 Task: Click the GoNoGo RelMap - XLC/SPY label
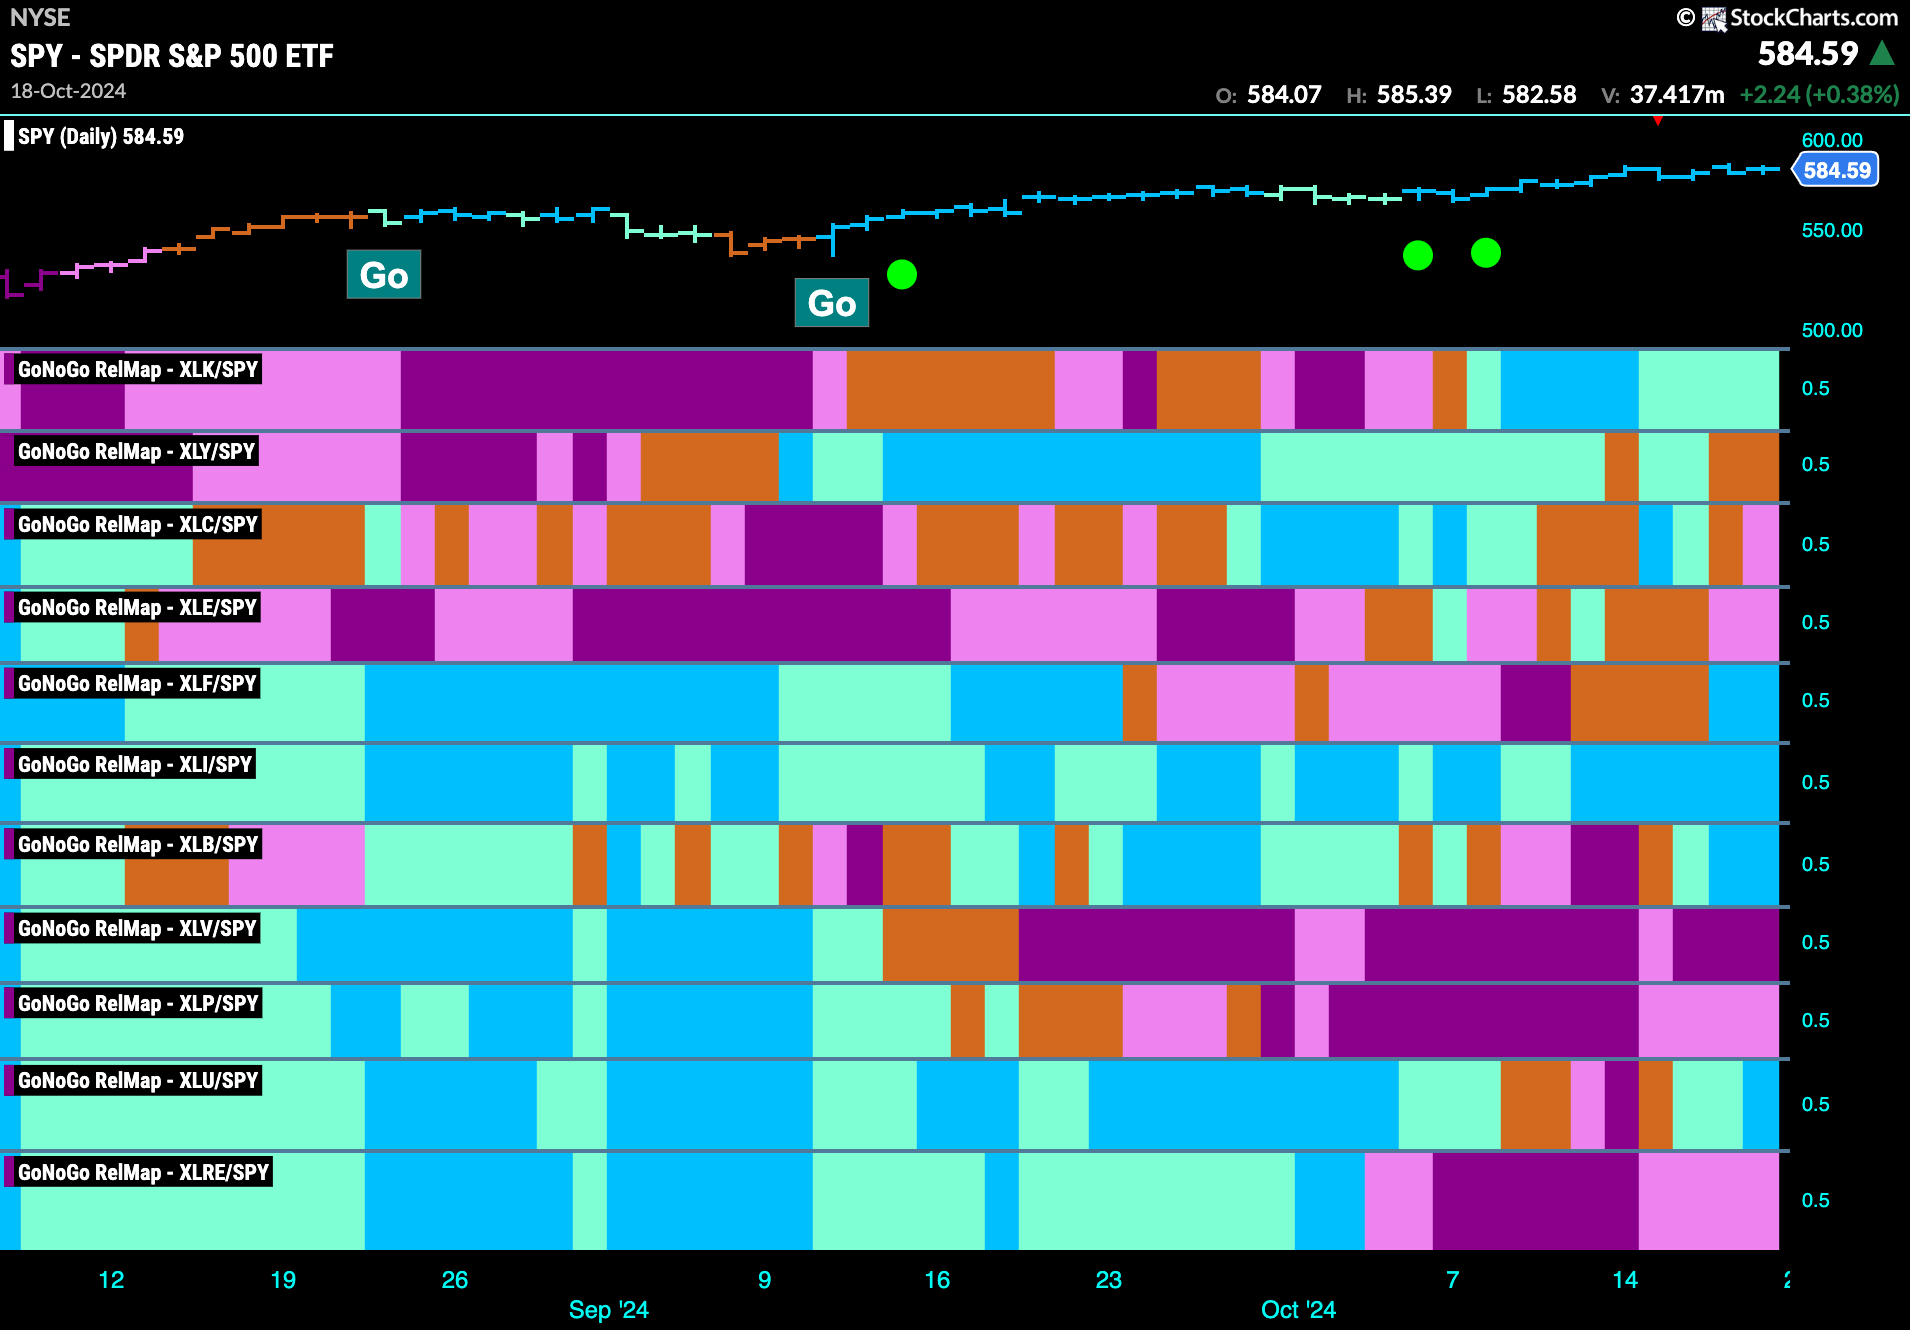click(138, 524)
